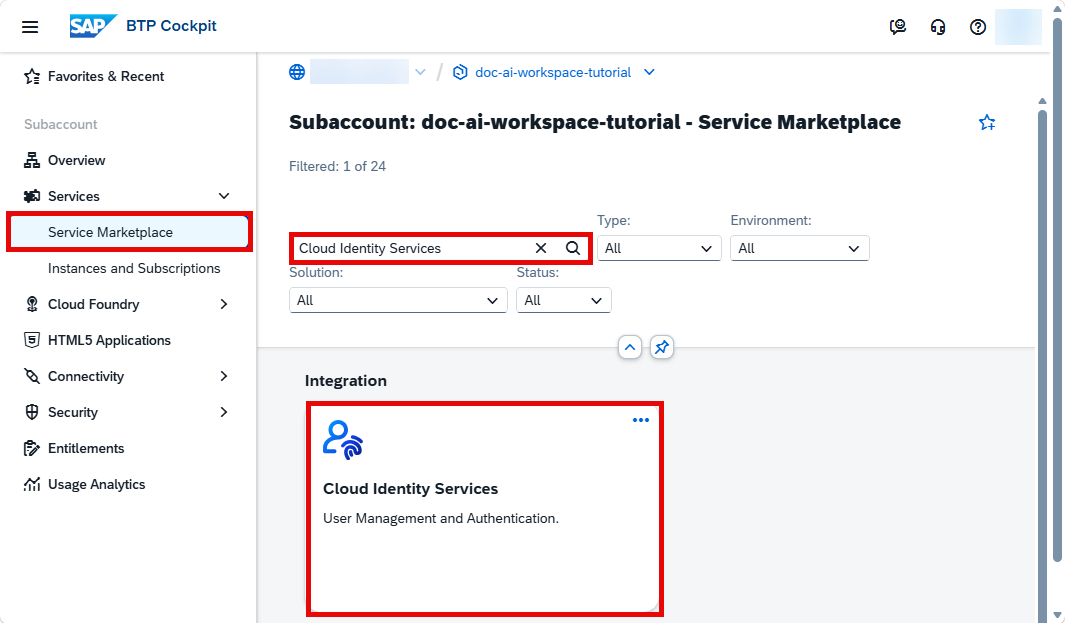
Task: Click the Security shield icon
Action: tap(32, 412)
